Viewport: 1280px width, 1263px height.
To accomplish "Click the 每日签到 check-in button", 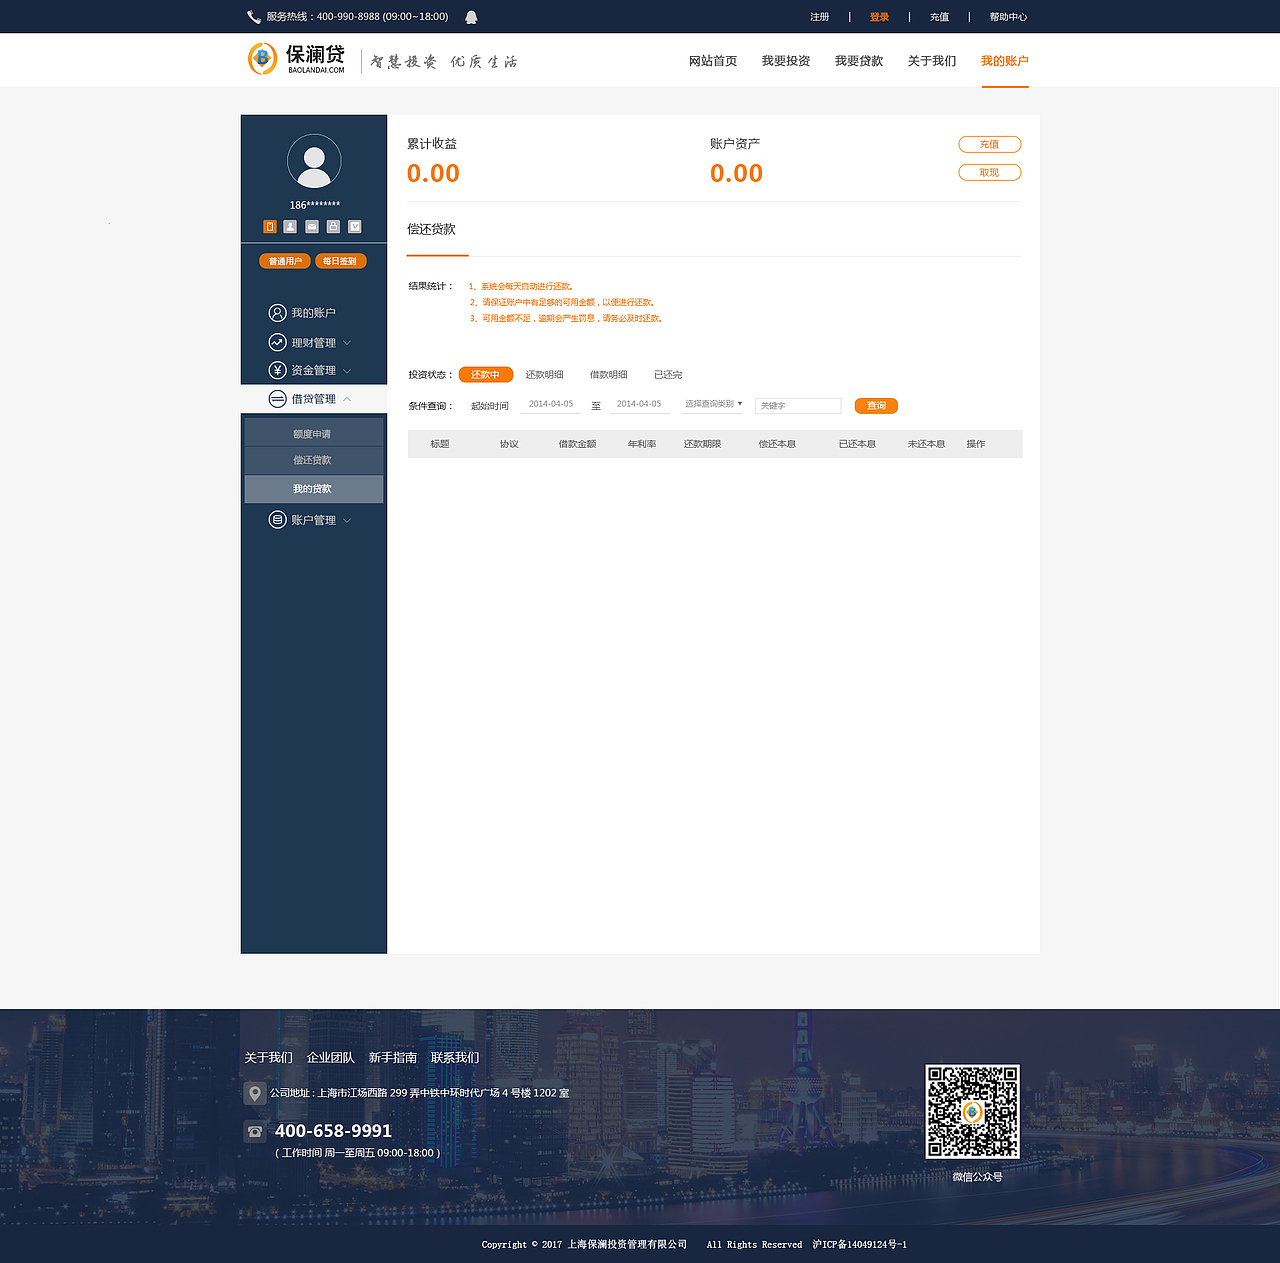I will click(x=341, y=261).
